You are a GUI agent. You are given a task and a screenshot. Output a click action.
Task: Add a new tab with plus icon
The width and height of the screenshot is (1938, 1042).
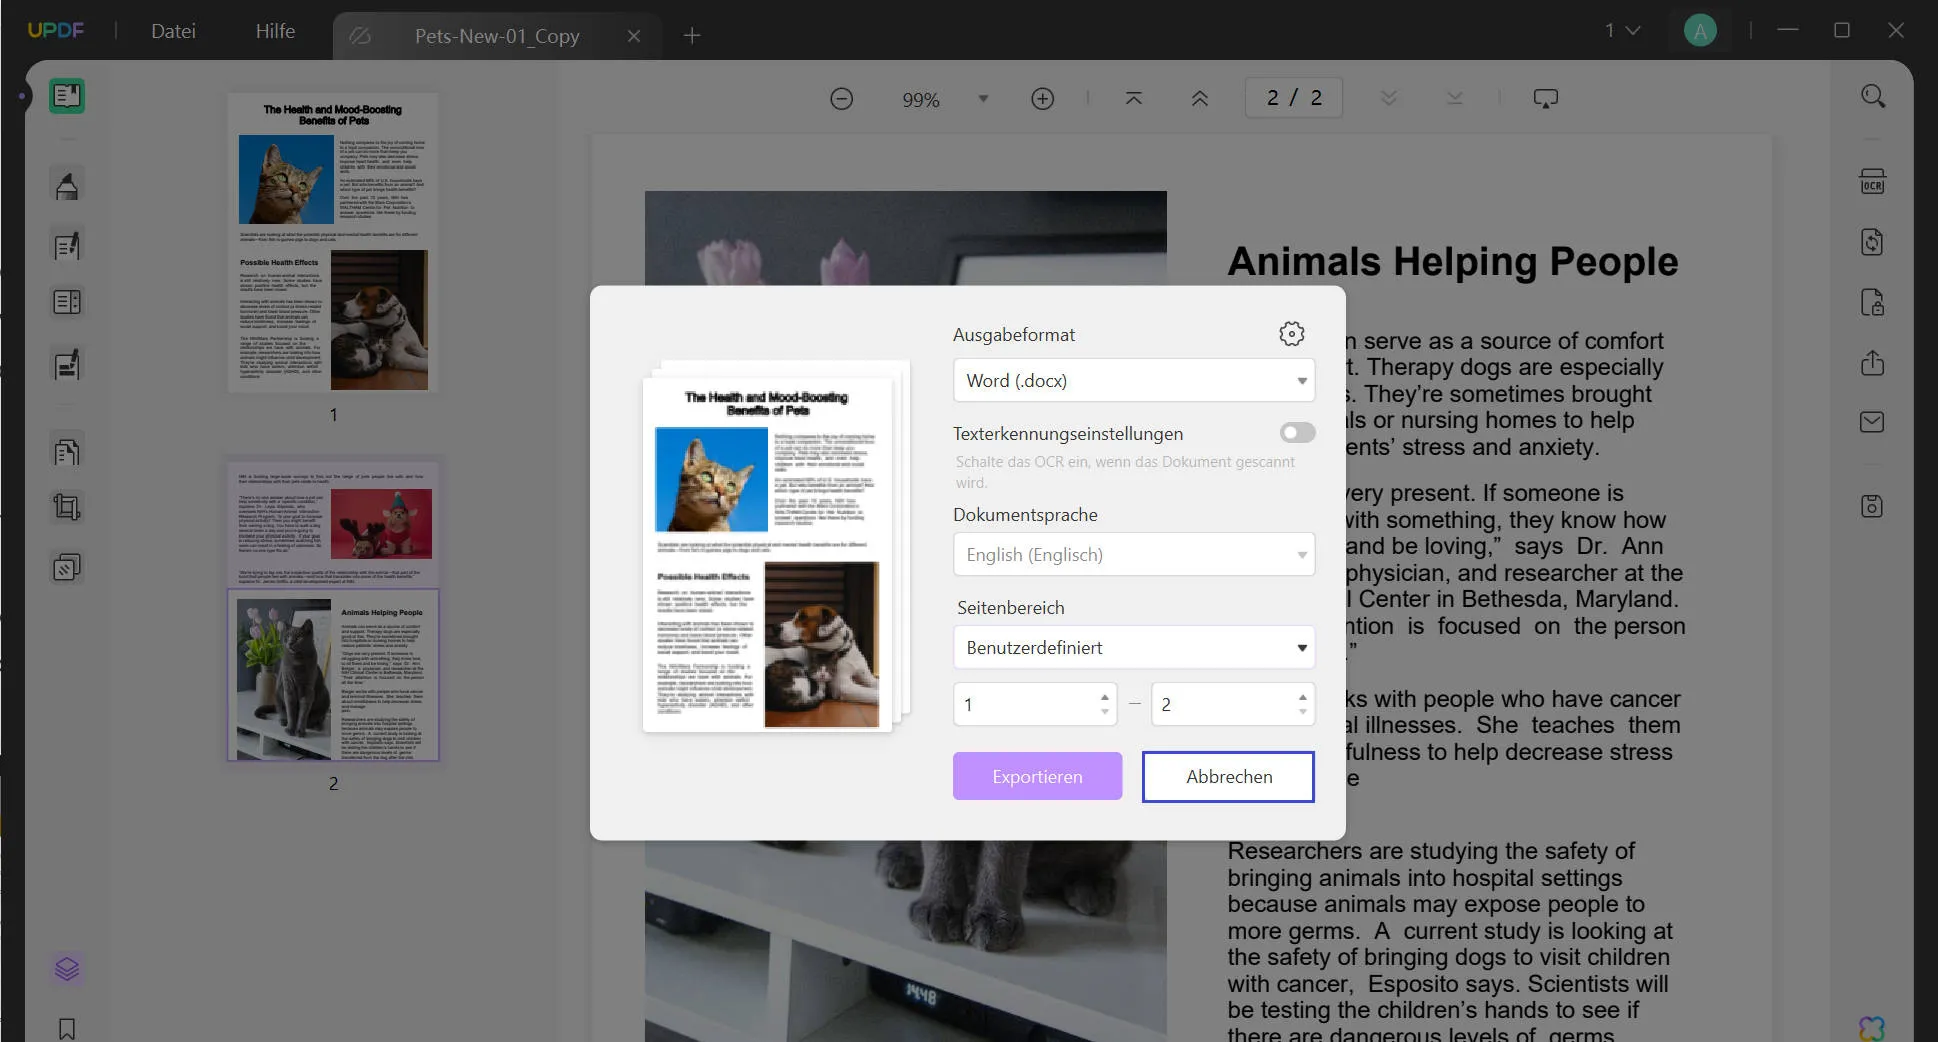(x=691, y=36)
